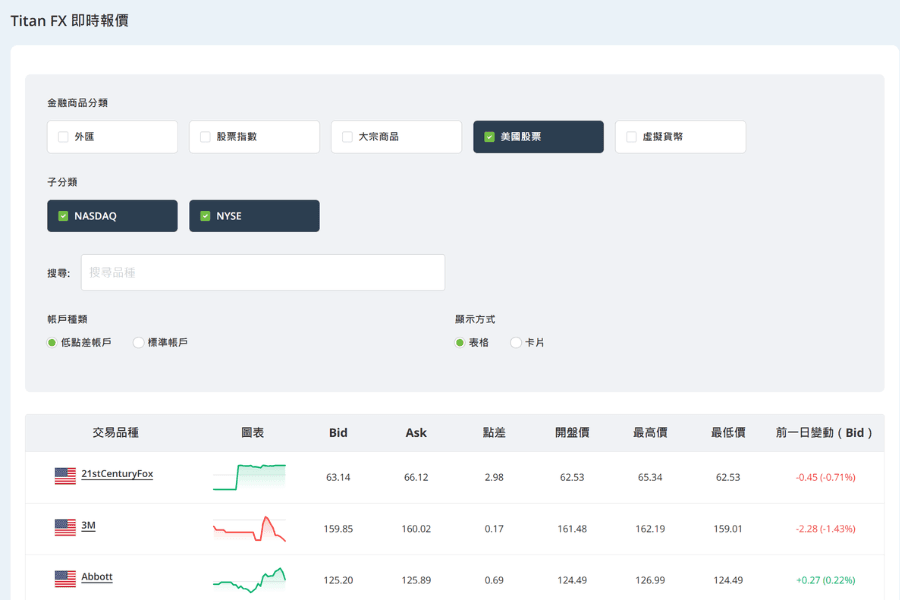Viewport: 900px width, 600px height.
Task: Open the 21stCenturyFox symbol link
Action: coord(117,474)
